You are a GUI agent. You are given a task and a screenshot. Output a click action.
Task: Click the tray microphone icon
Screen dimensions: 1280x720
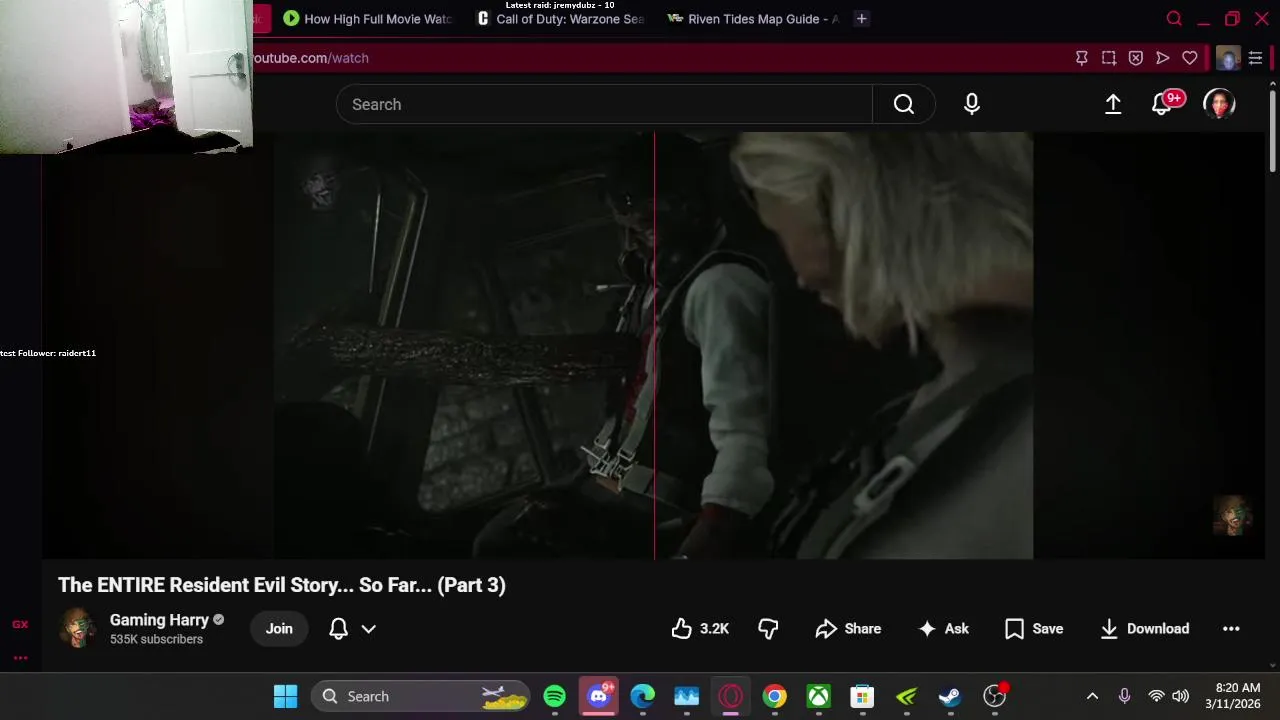[1124, 696]
